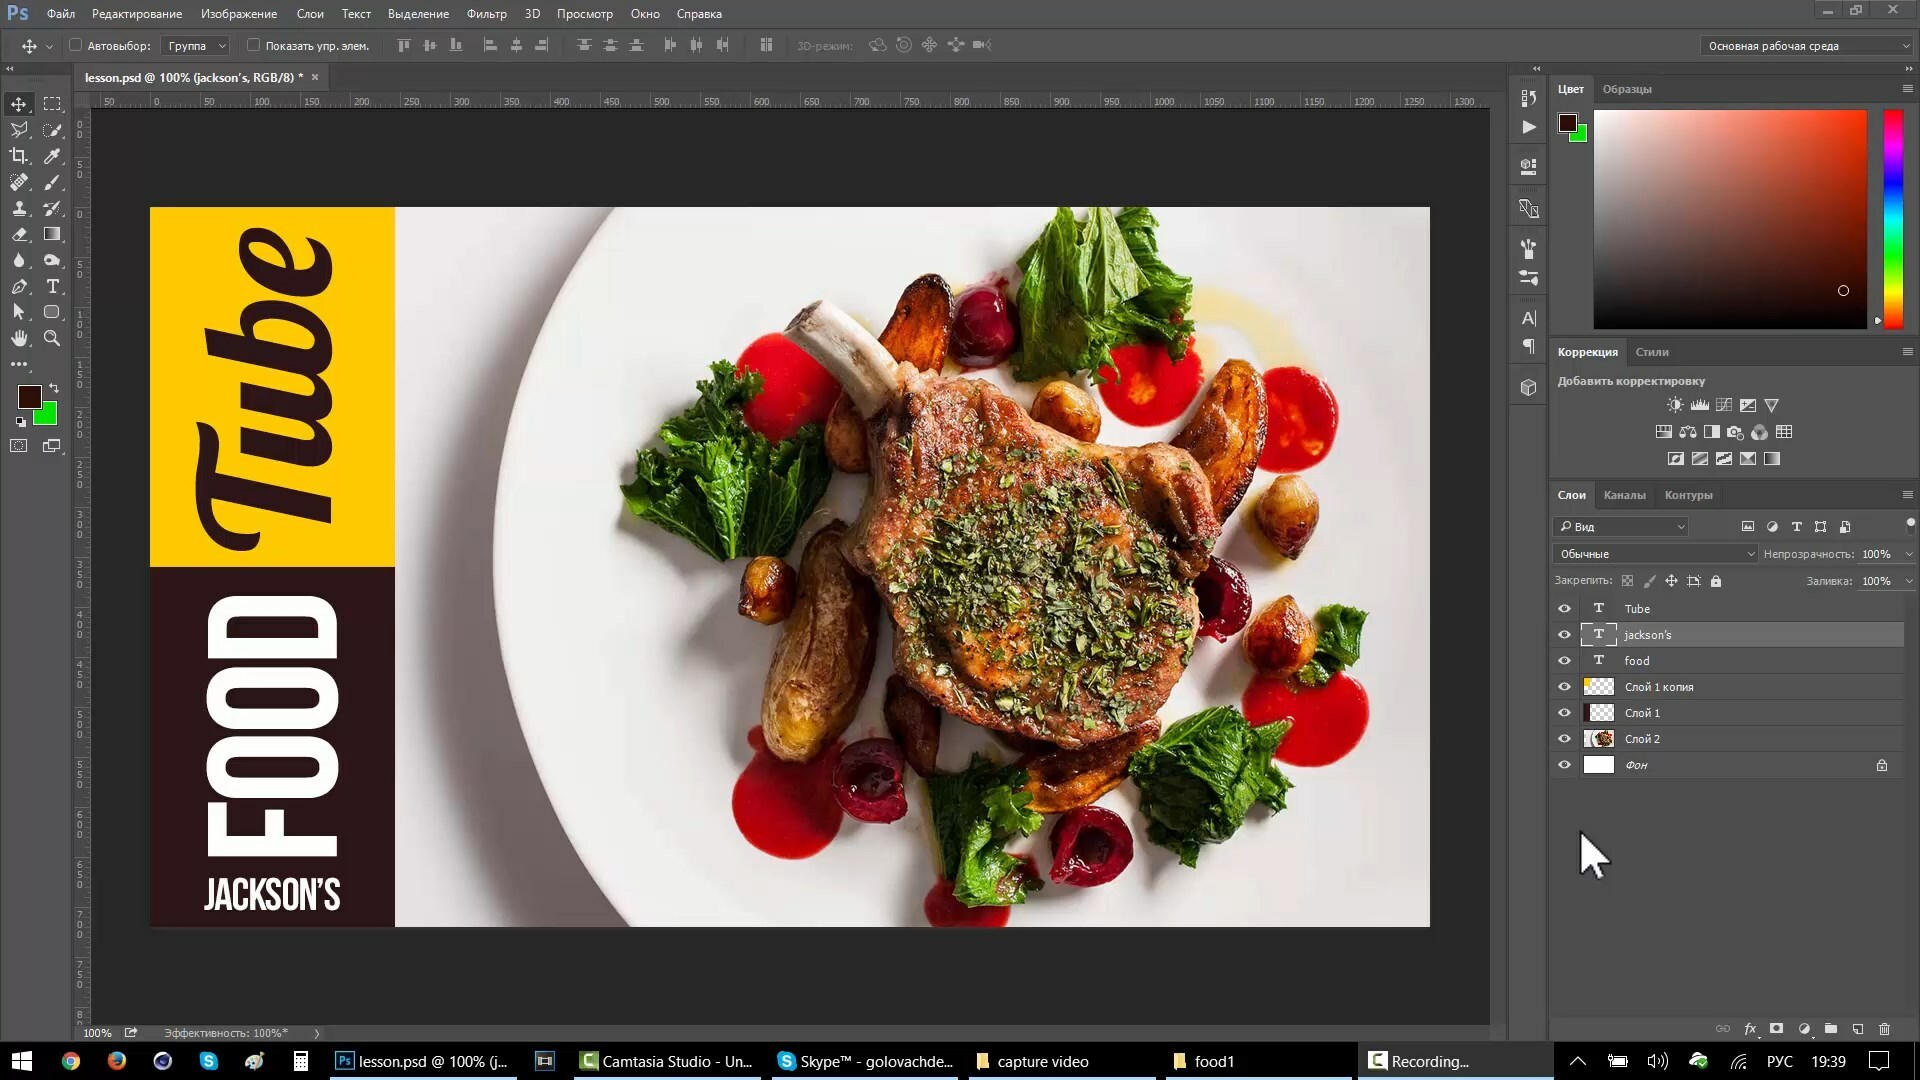Select the Healing Brush tool
The image size is (1920, 1080).
(x=19, y=182)
